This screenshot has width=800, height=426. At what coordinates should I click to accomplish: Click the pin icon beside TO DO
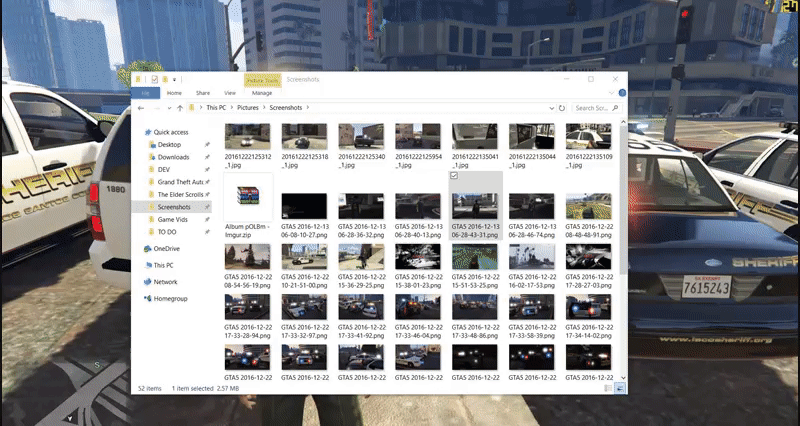tap(207, 232)
